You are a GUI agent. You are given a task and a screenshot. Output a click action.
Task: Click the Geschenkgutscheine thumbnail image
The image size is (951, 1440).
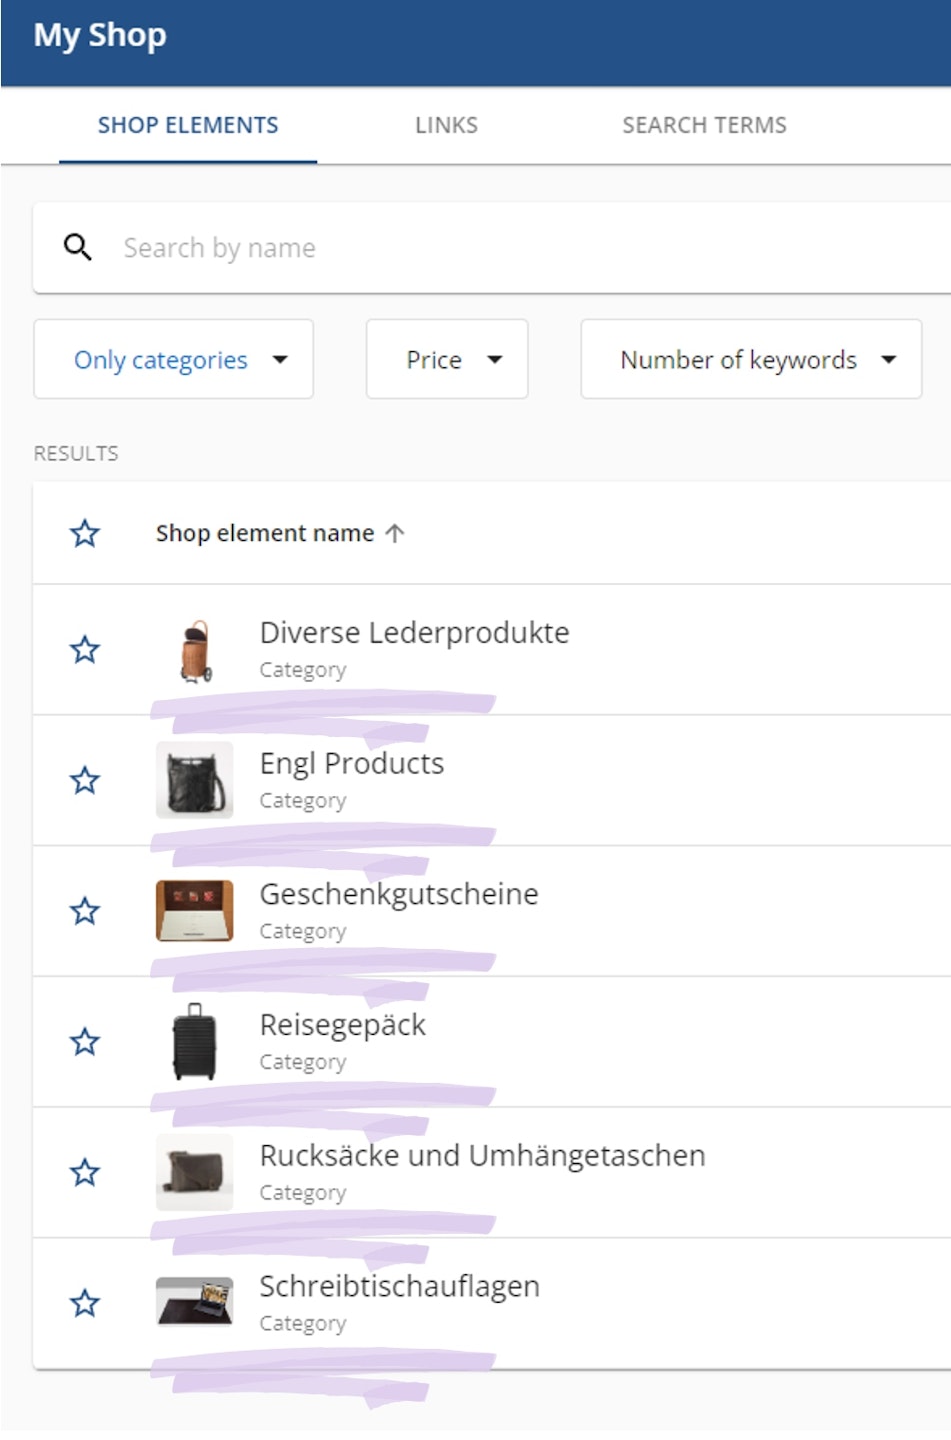pos(195,911)
